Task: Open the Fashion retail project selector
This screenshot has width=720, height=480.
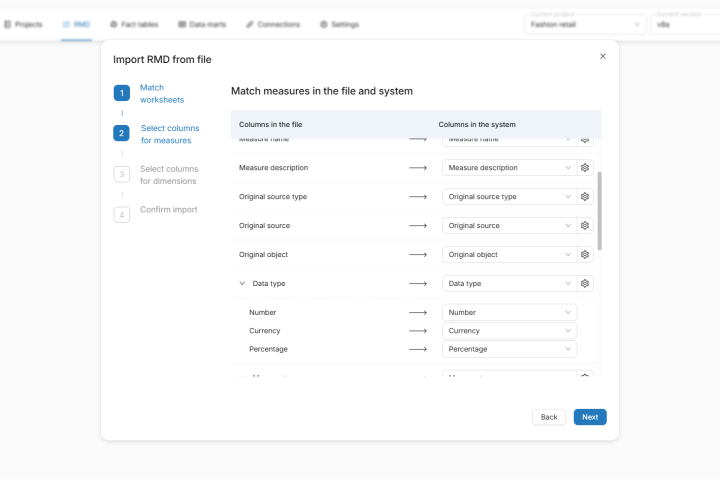Action: tap(585, 24)
